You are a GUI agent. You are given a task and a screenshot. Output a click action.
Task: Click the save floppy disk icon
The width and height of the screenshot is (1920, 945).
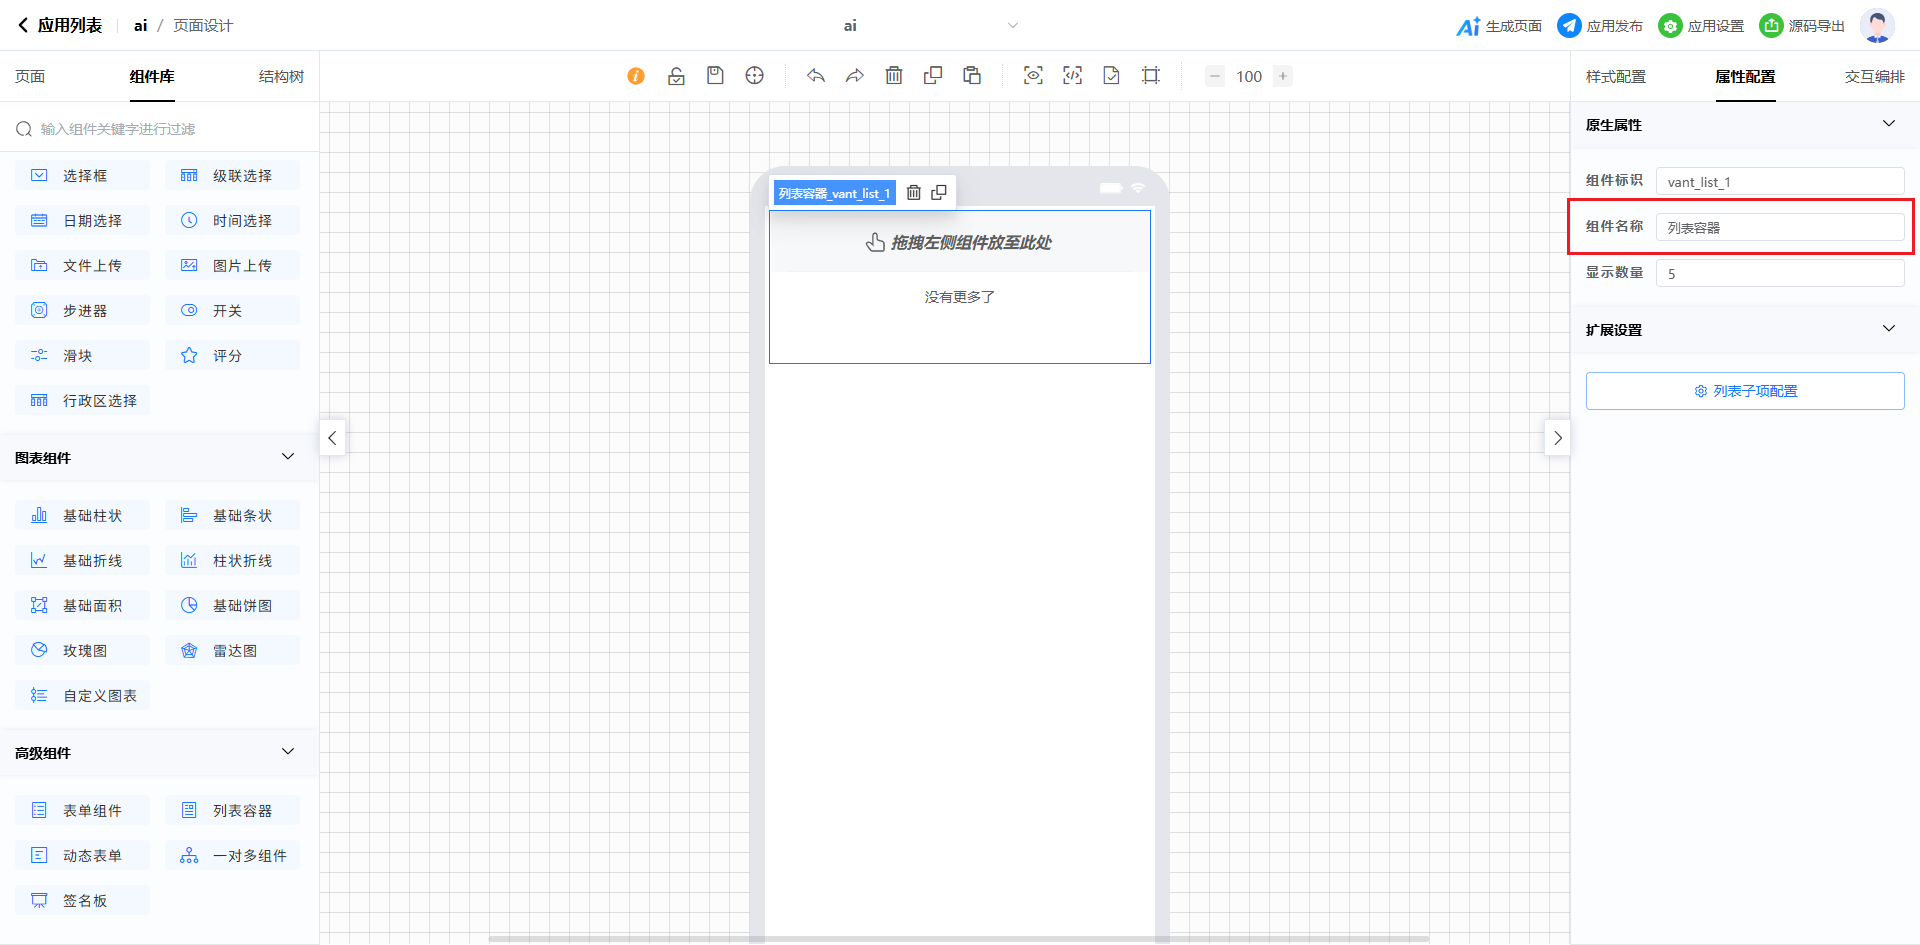click(x=715, y=76)
